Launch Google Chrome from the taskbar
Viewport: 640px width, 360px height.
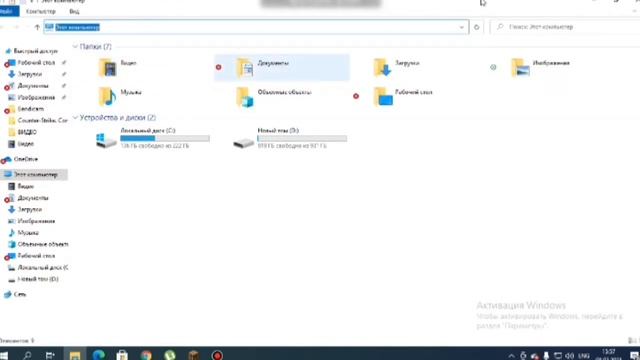click(x=146, y=356)
